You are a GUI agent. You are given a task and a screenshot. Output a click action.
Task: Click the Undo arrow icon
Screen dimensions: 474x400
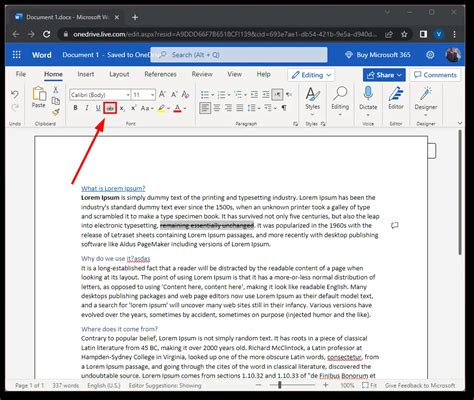tap(15, 94)
